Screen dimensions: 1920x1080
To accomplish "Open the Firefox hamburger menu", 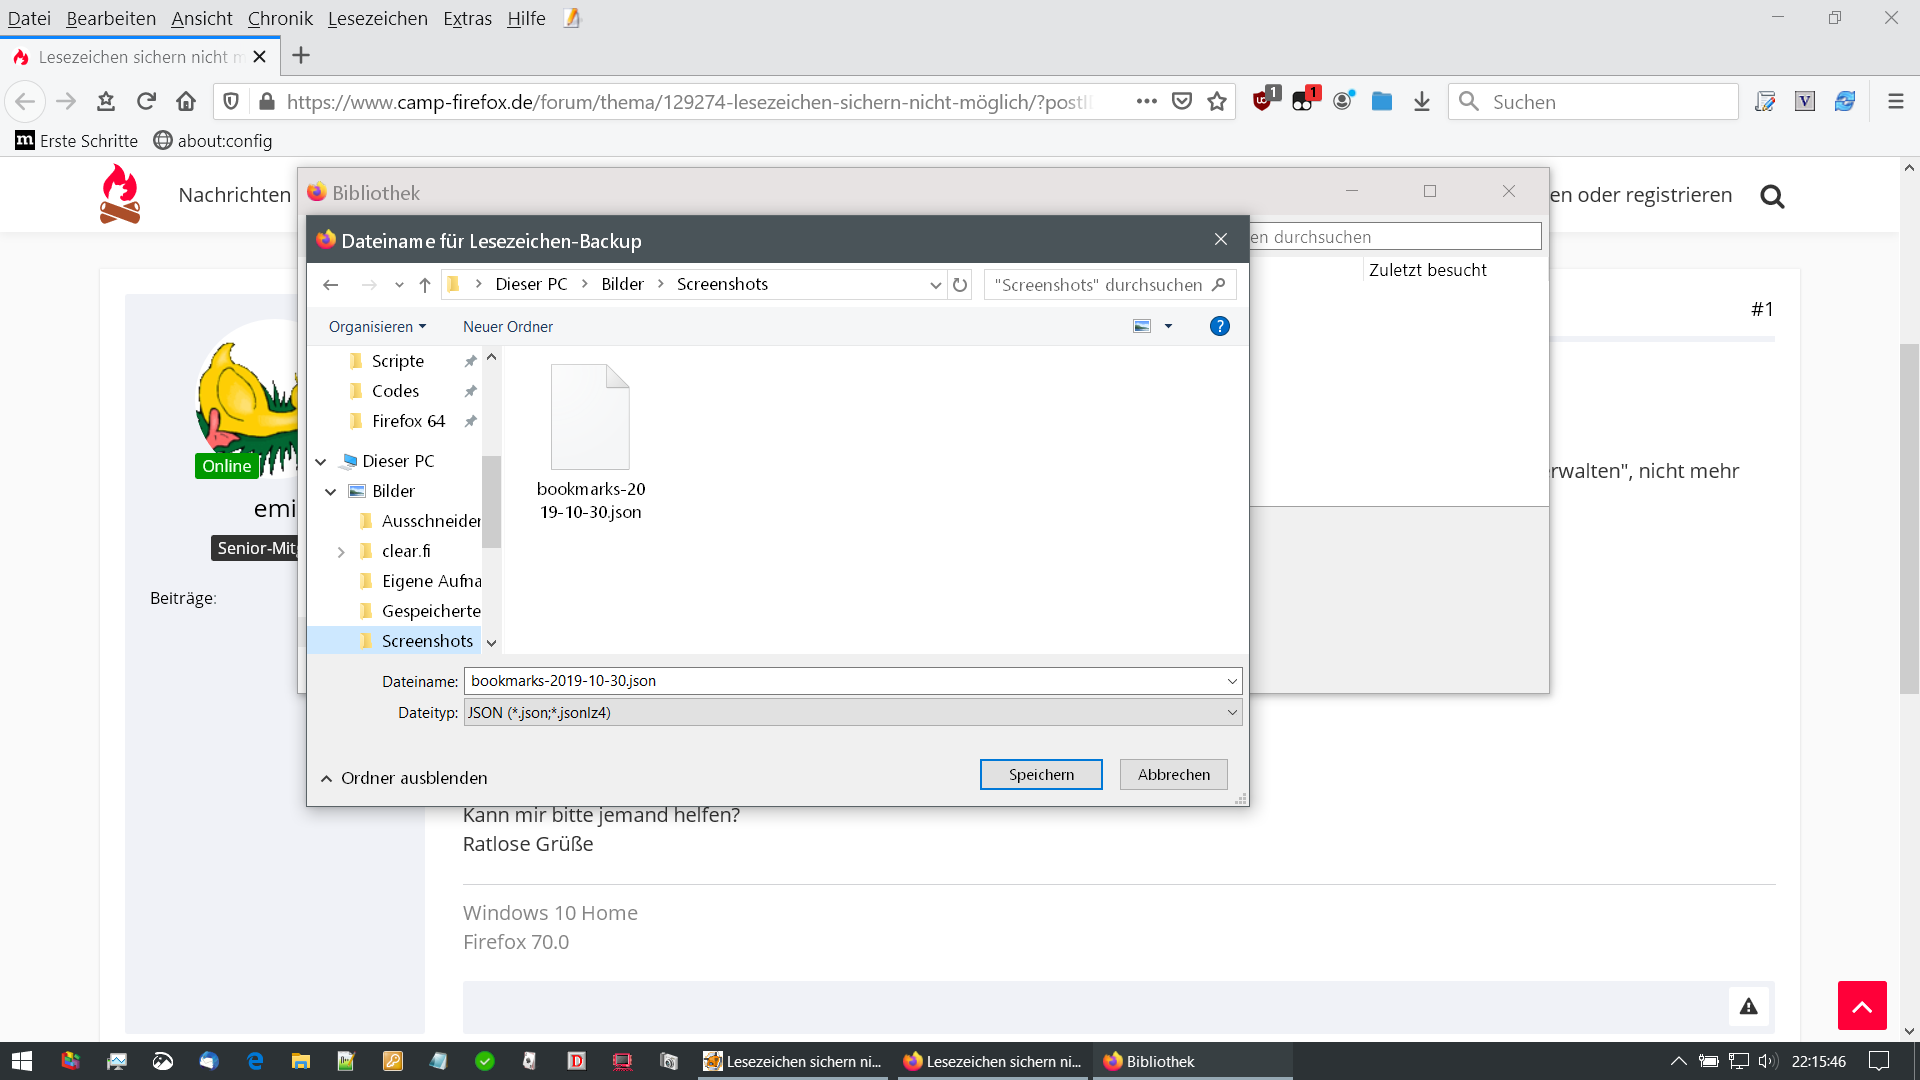I will point(1895,101).
